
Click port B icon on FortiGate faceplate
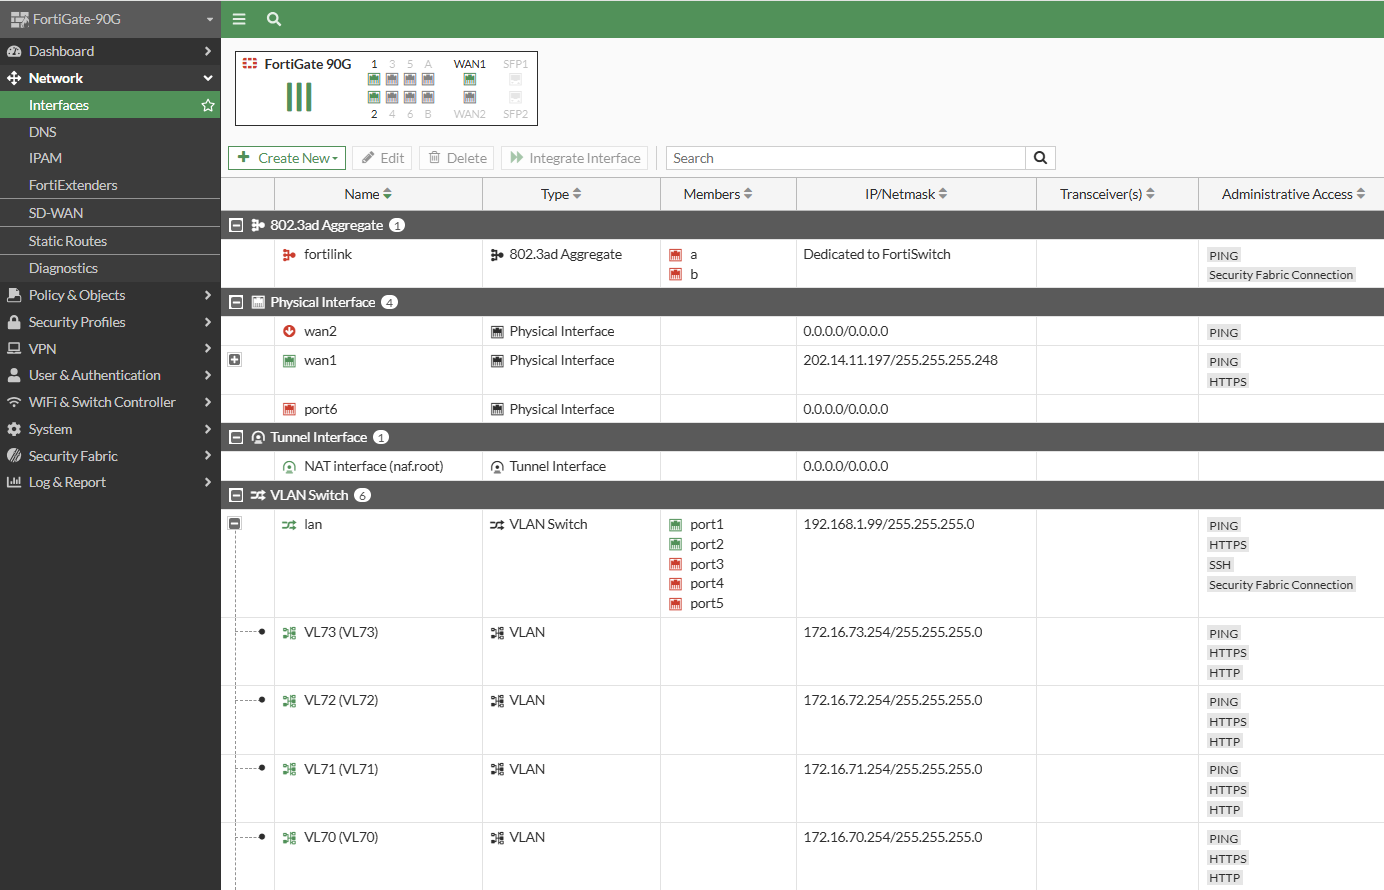[x=428, y=97]
